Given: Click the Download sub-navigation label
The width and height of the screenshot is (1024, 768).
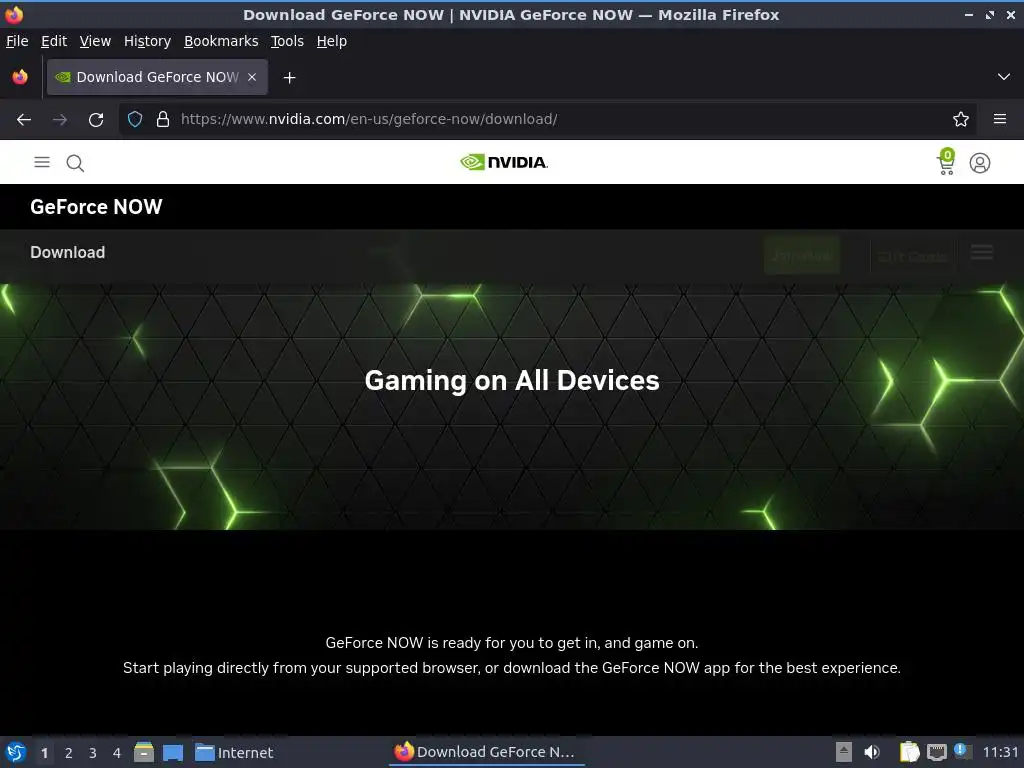Looking at the screenshot, I should 67,253.
